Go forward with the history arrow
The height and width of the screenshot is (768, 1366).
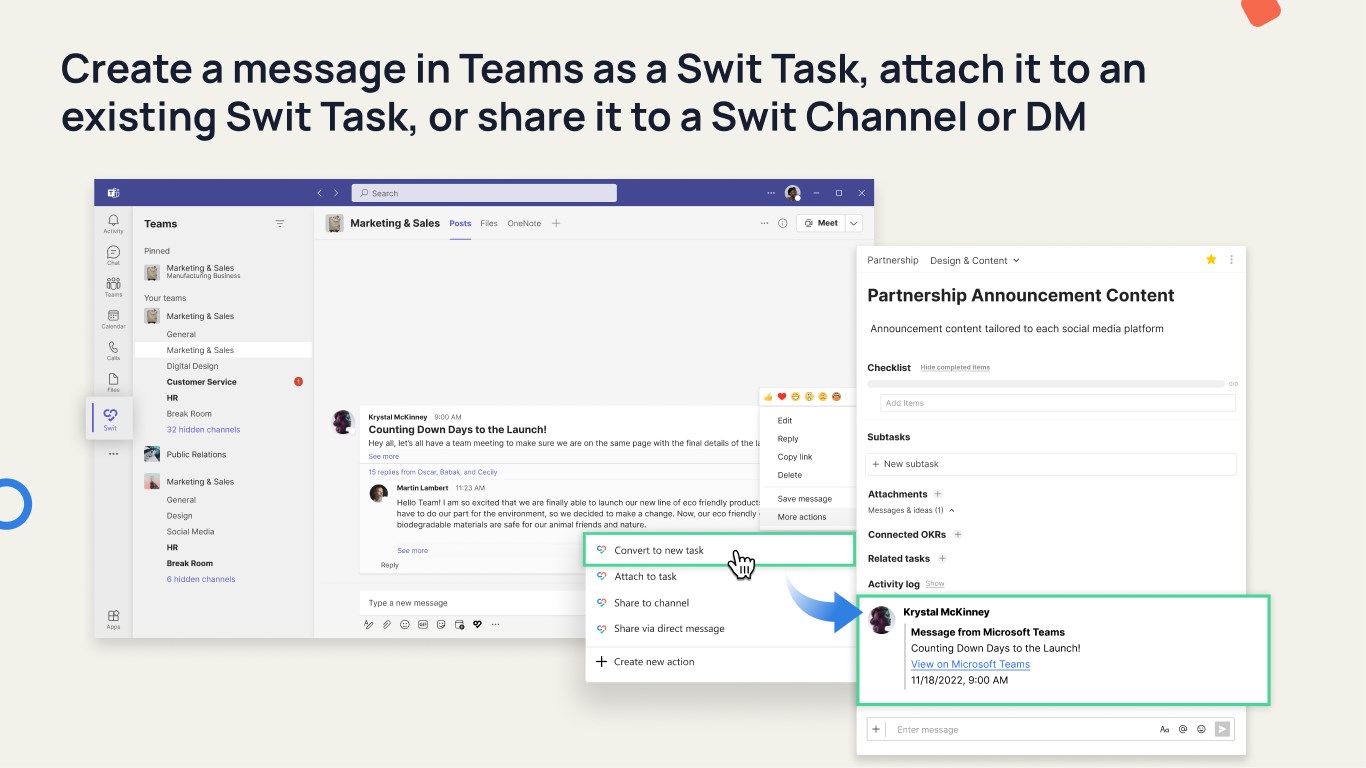click(x=336, y=193)
